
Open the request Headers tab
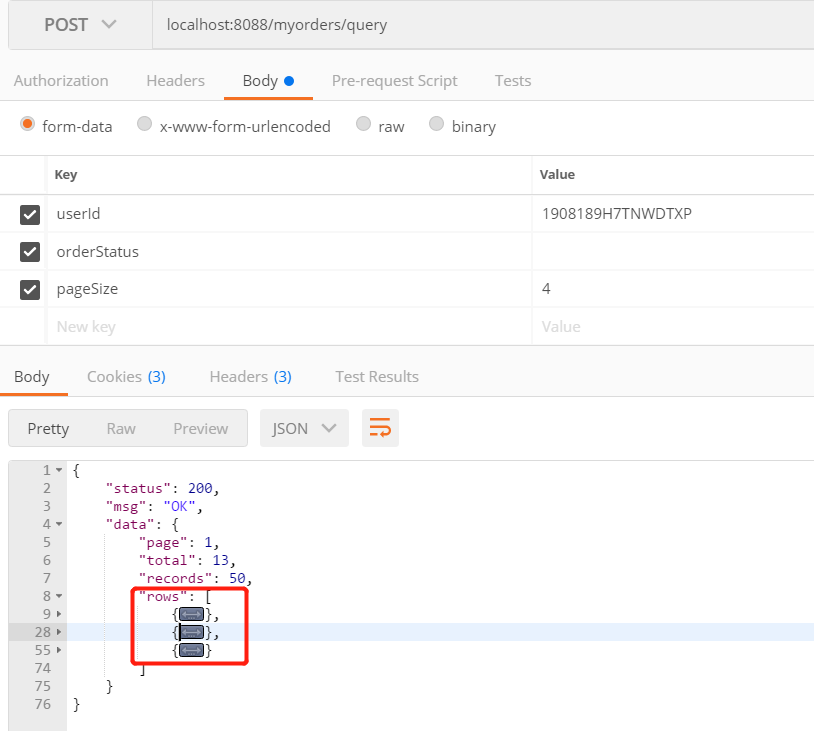pyautogui.click(x=175, y=81)
